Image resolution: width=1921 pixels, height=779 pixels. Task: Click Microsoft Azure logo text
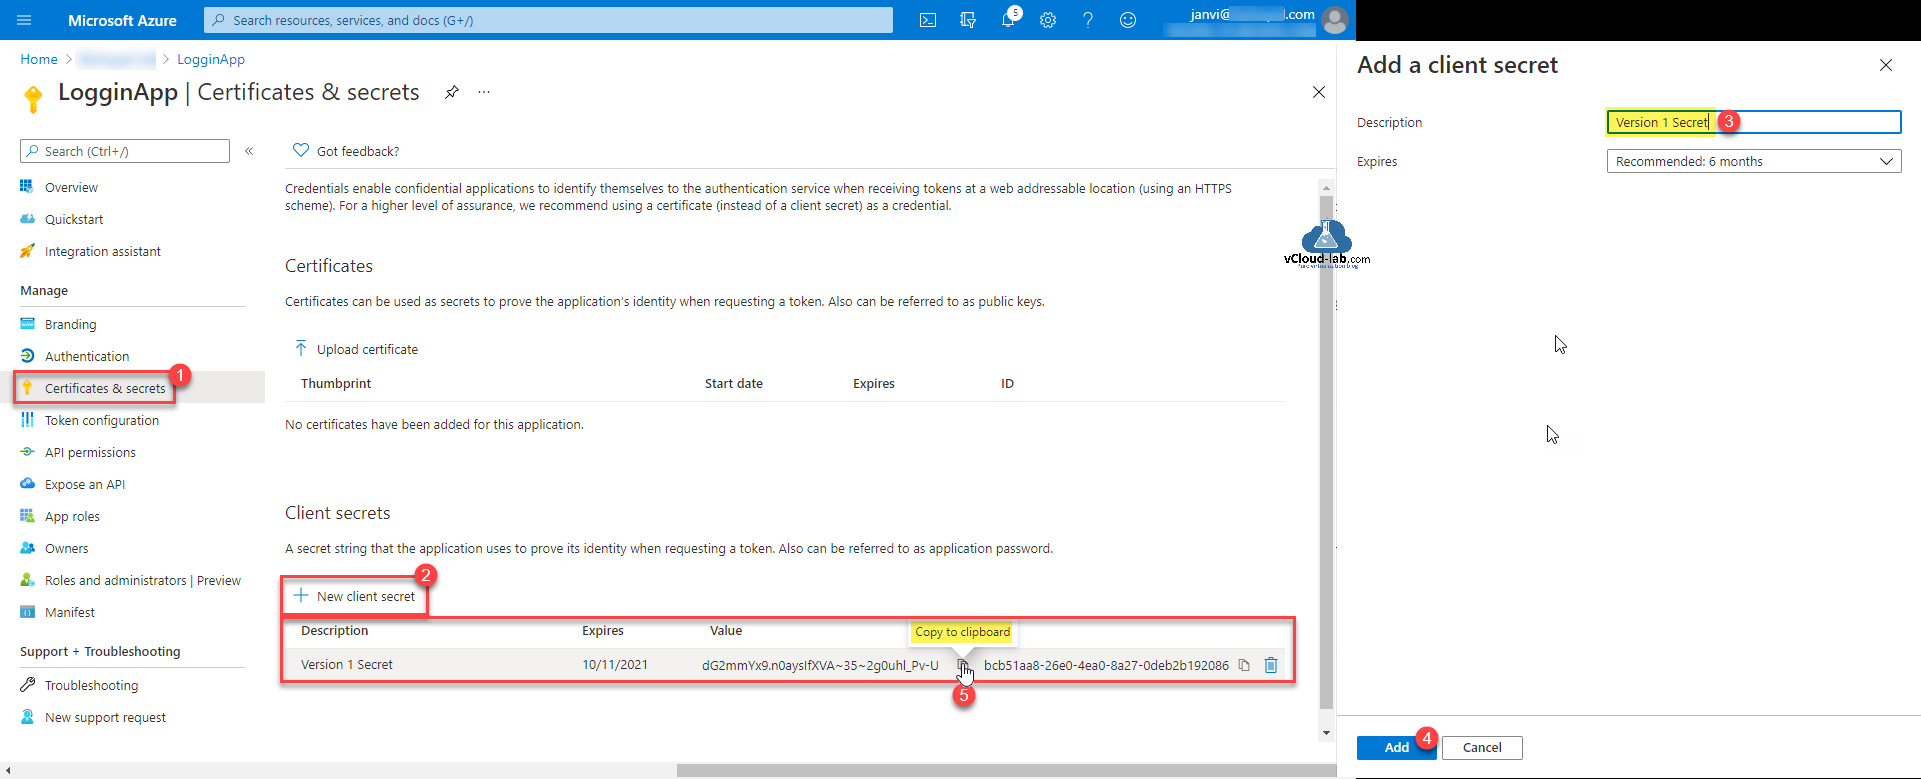pyautogui.click(x=122, y=20)
